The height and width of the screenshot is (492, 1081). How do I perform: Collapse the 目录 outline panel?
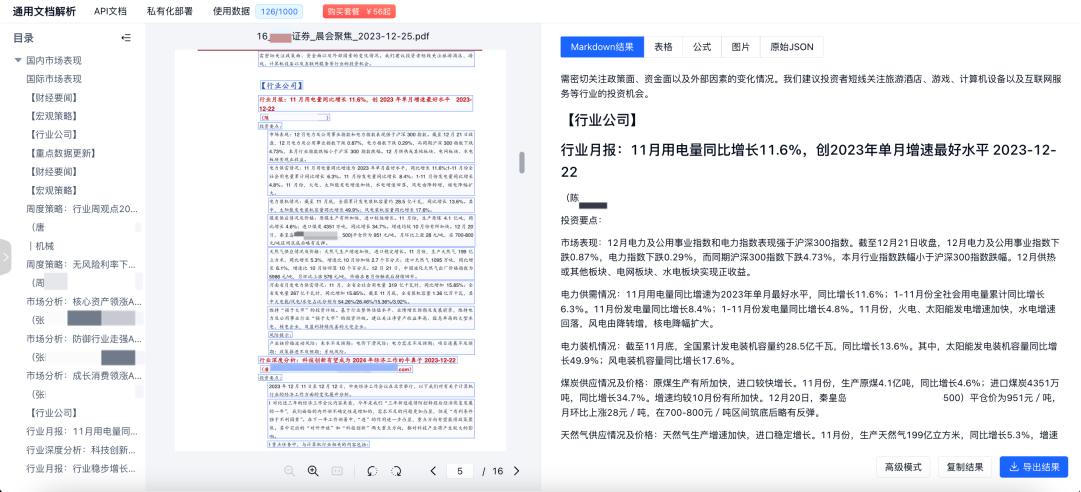[125, 38]
